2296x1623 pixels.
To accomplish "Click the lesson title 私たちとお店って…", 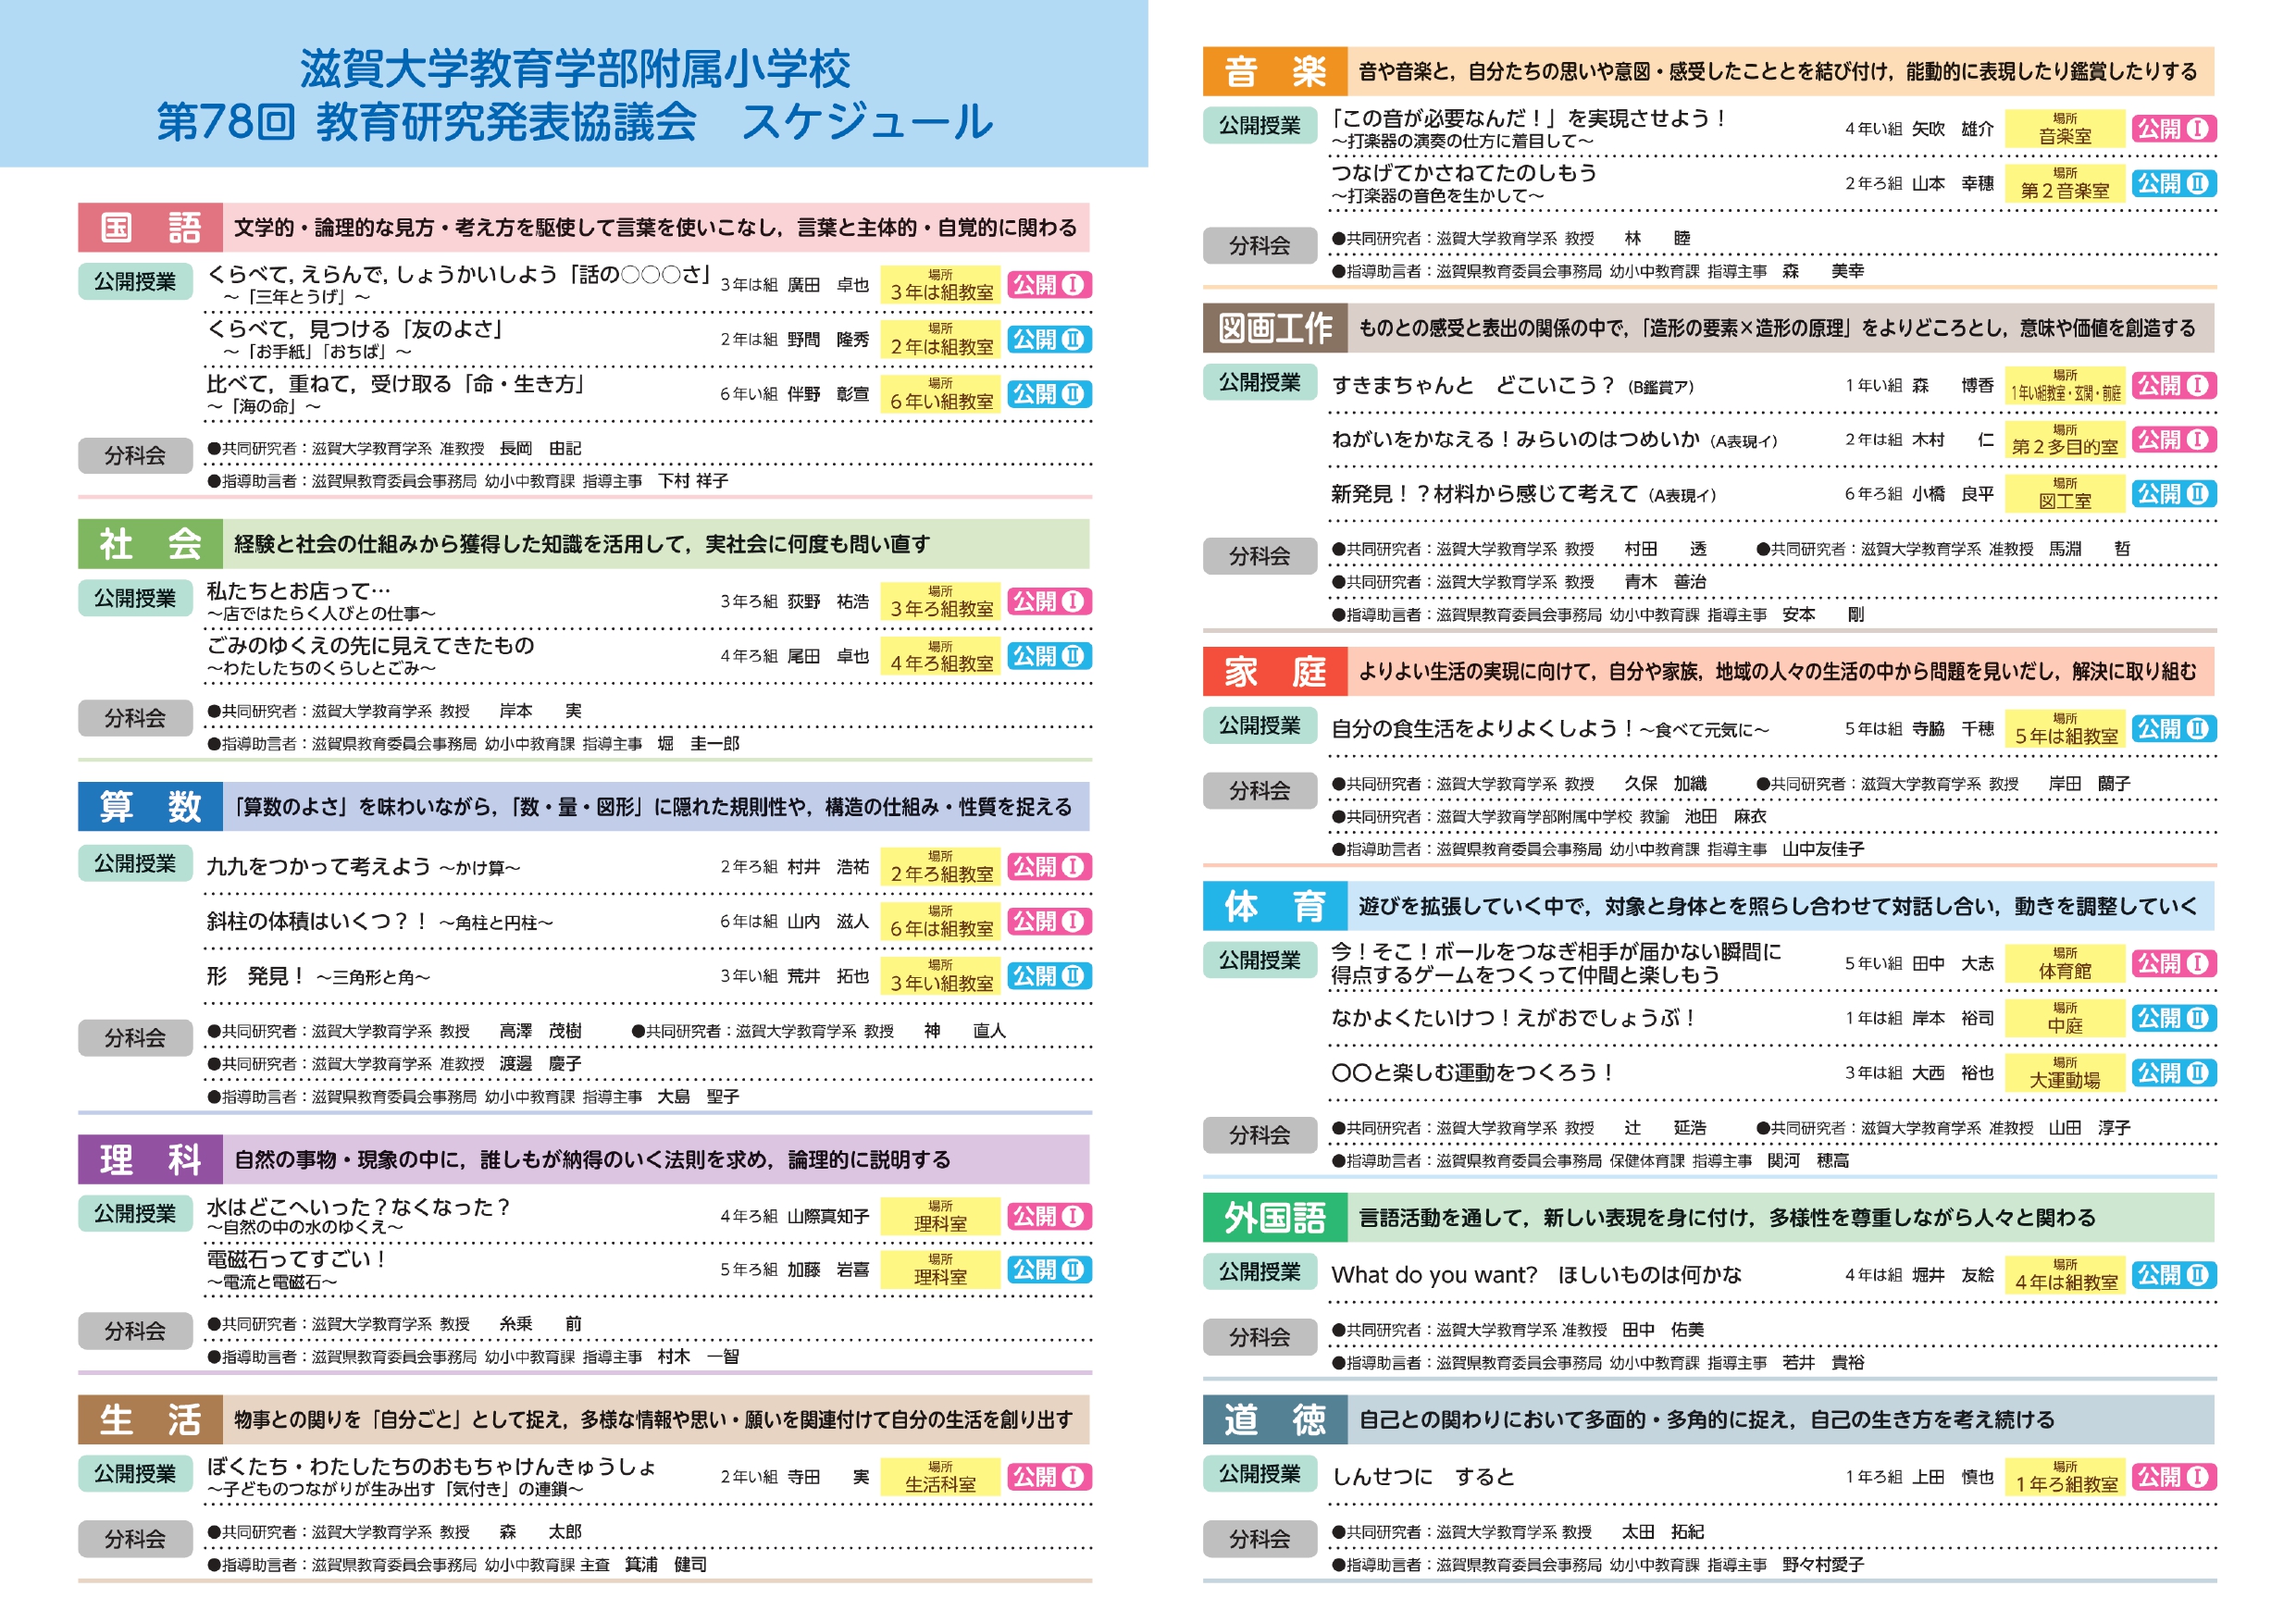I will coord(299,591).
